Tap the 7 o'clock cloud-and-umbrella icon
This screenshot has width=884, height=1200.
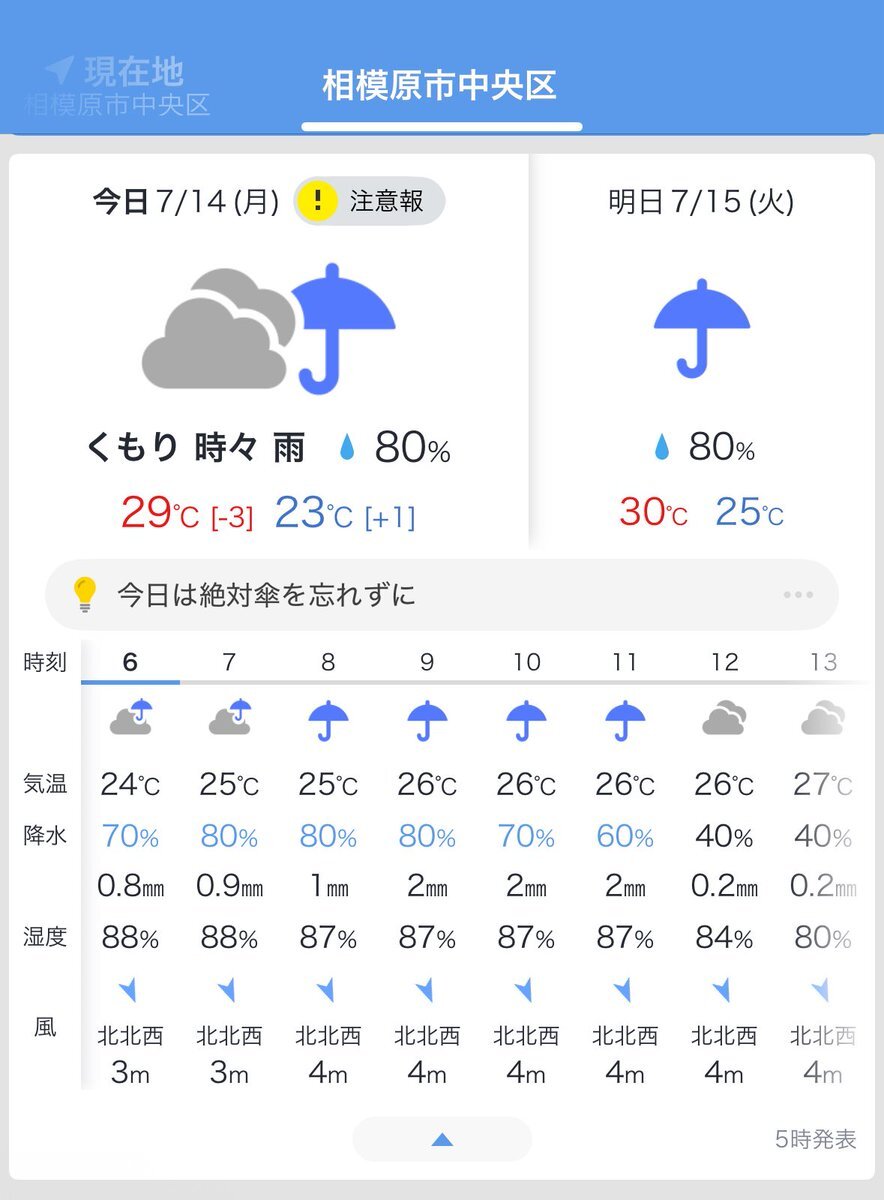pos(230,718)
